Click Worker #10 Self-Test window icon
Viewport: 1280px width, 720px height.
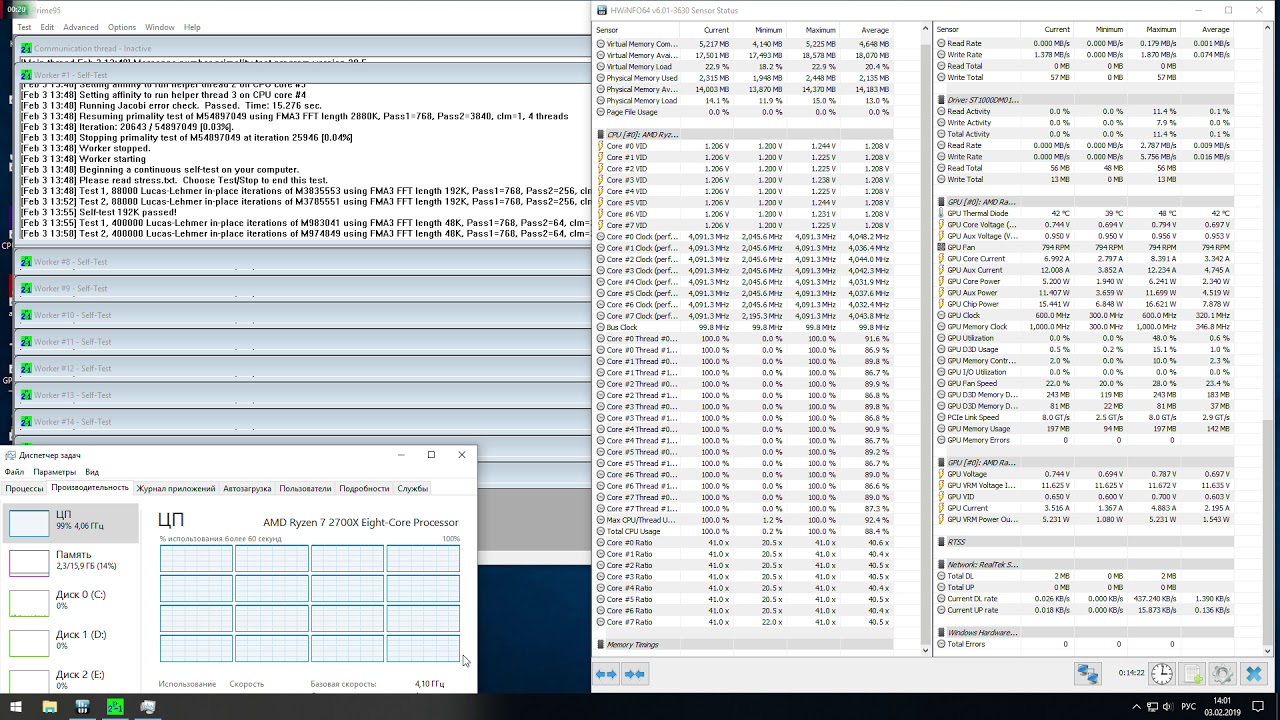[26, 315]
